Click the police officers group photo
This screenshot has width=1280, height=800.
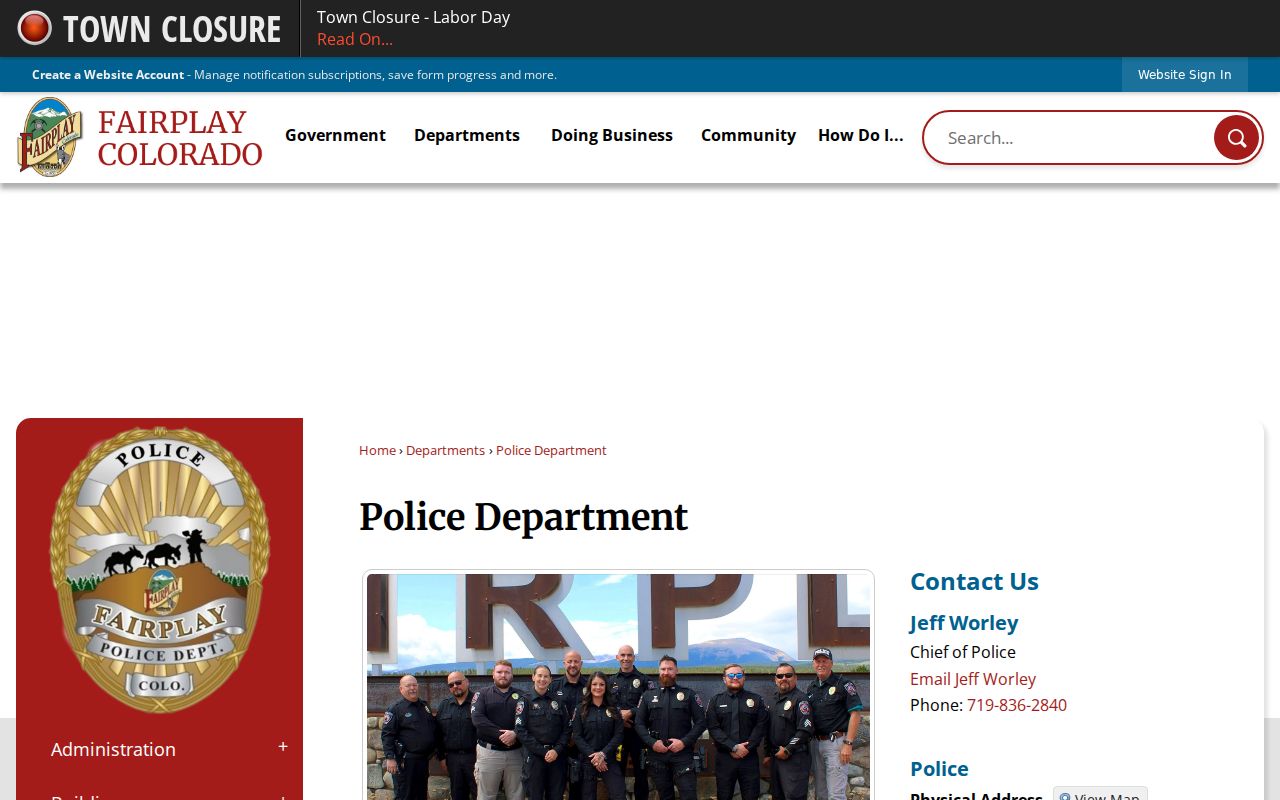point(618,686)
